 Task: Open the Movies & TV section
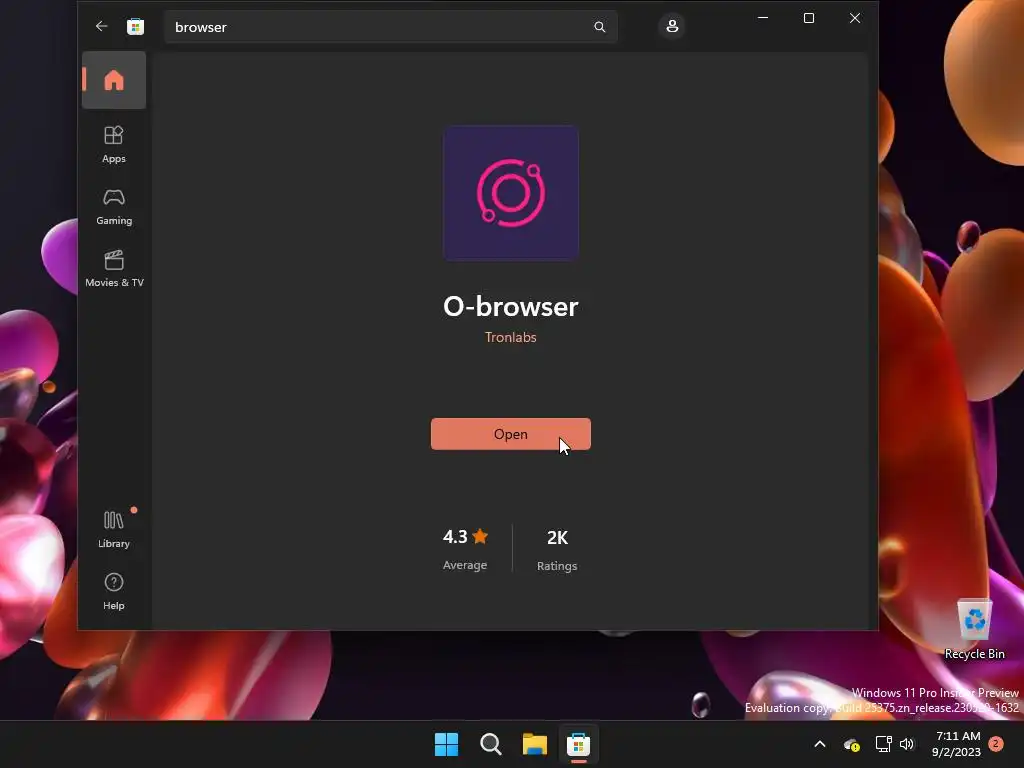[114, 268]
